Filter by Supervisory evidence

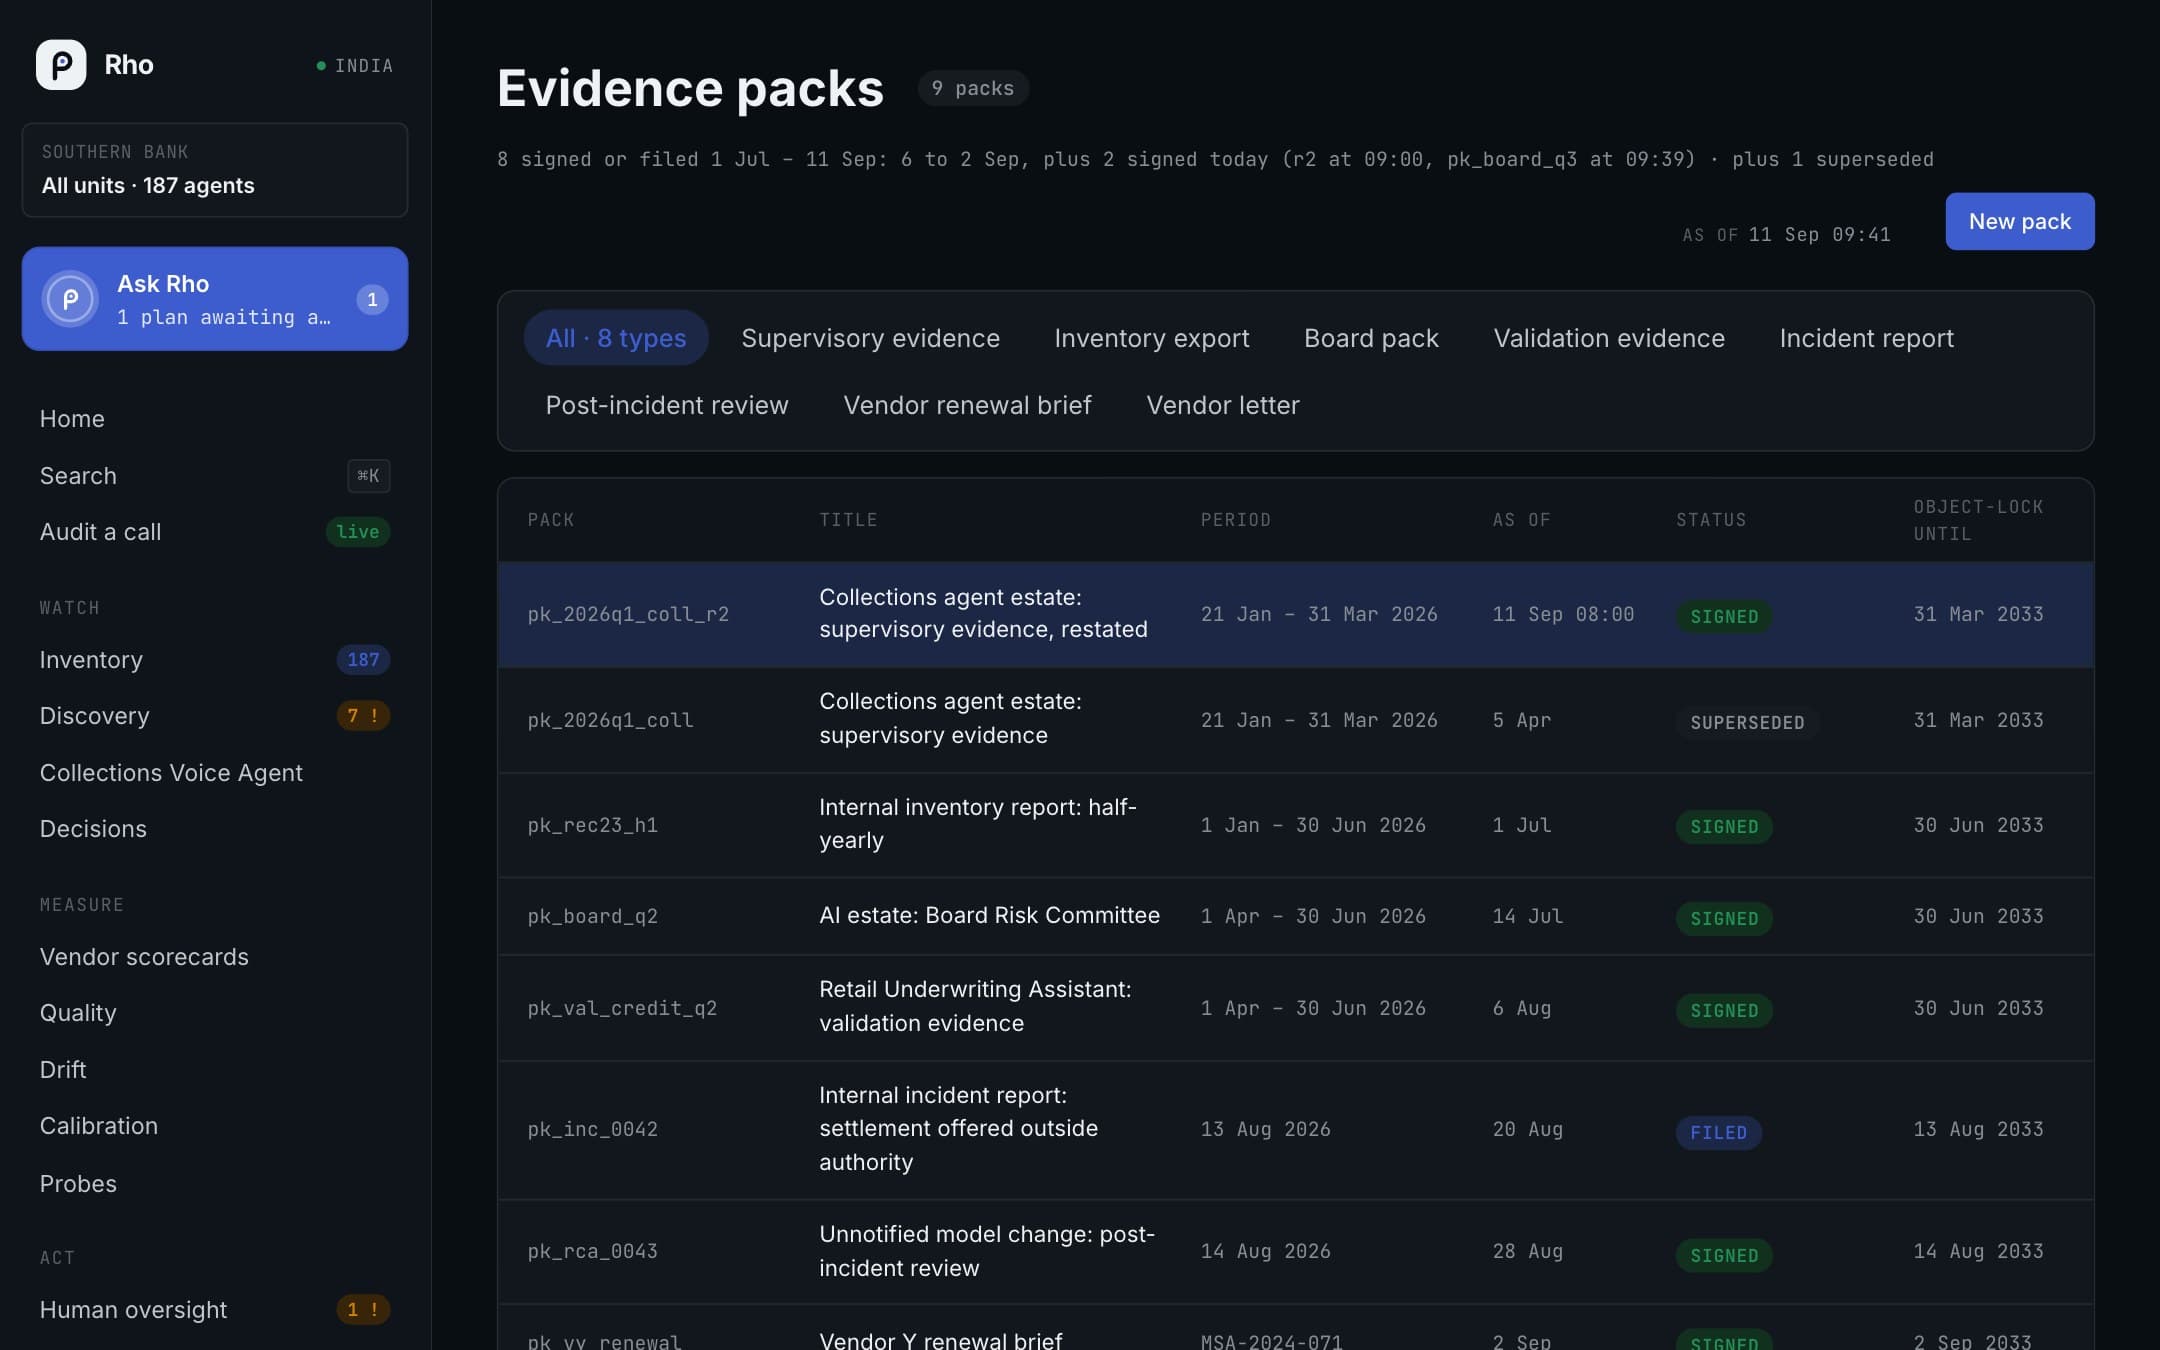point(870,338)
